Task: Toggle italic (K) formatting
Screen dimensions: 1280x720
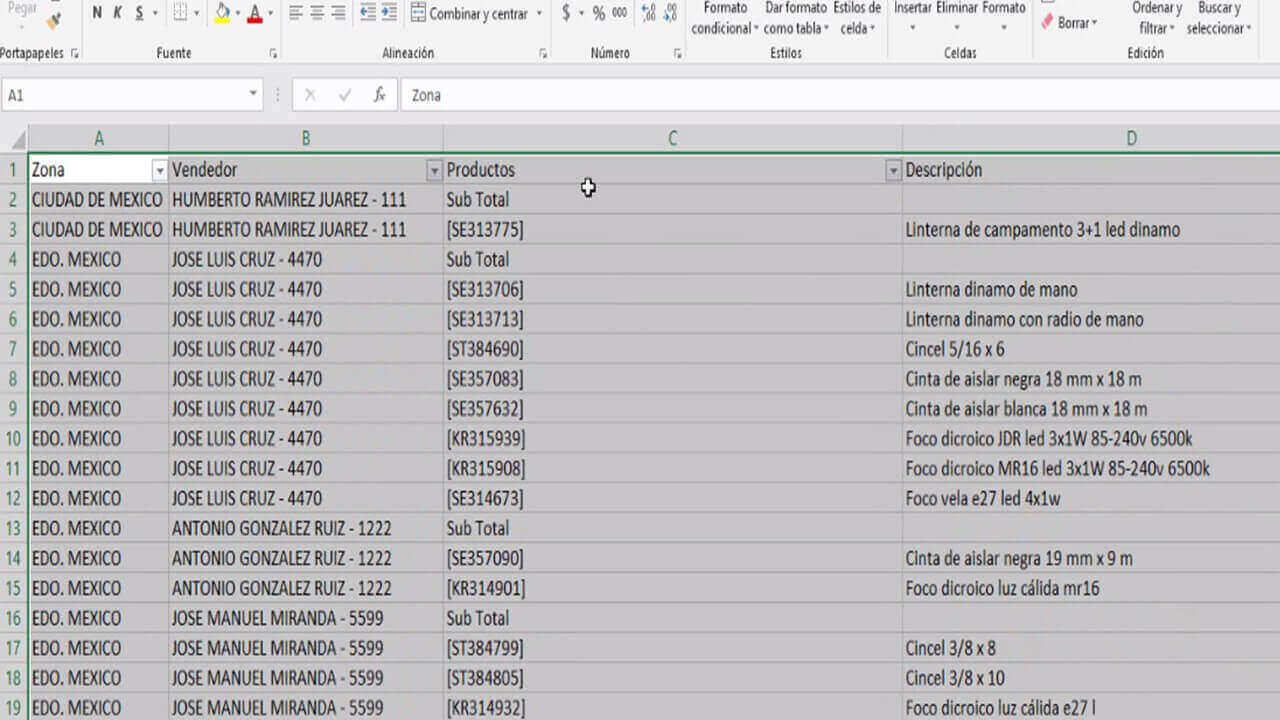Action: point(118,13)
